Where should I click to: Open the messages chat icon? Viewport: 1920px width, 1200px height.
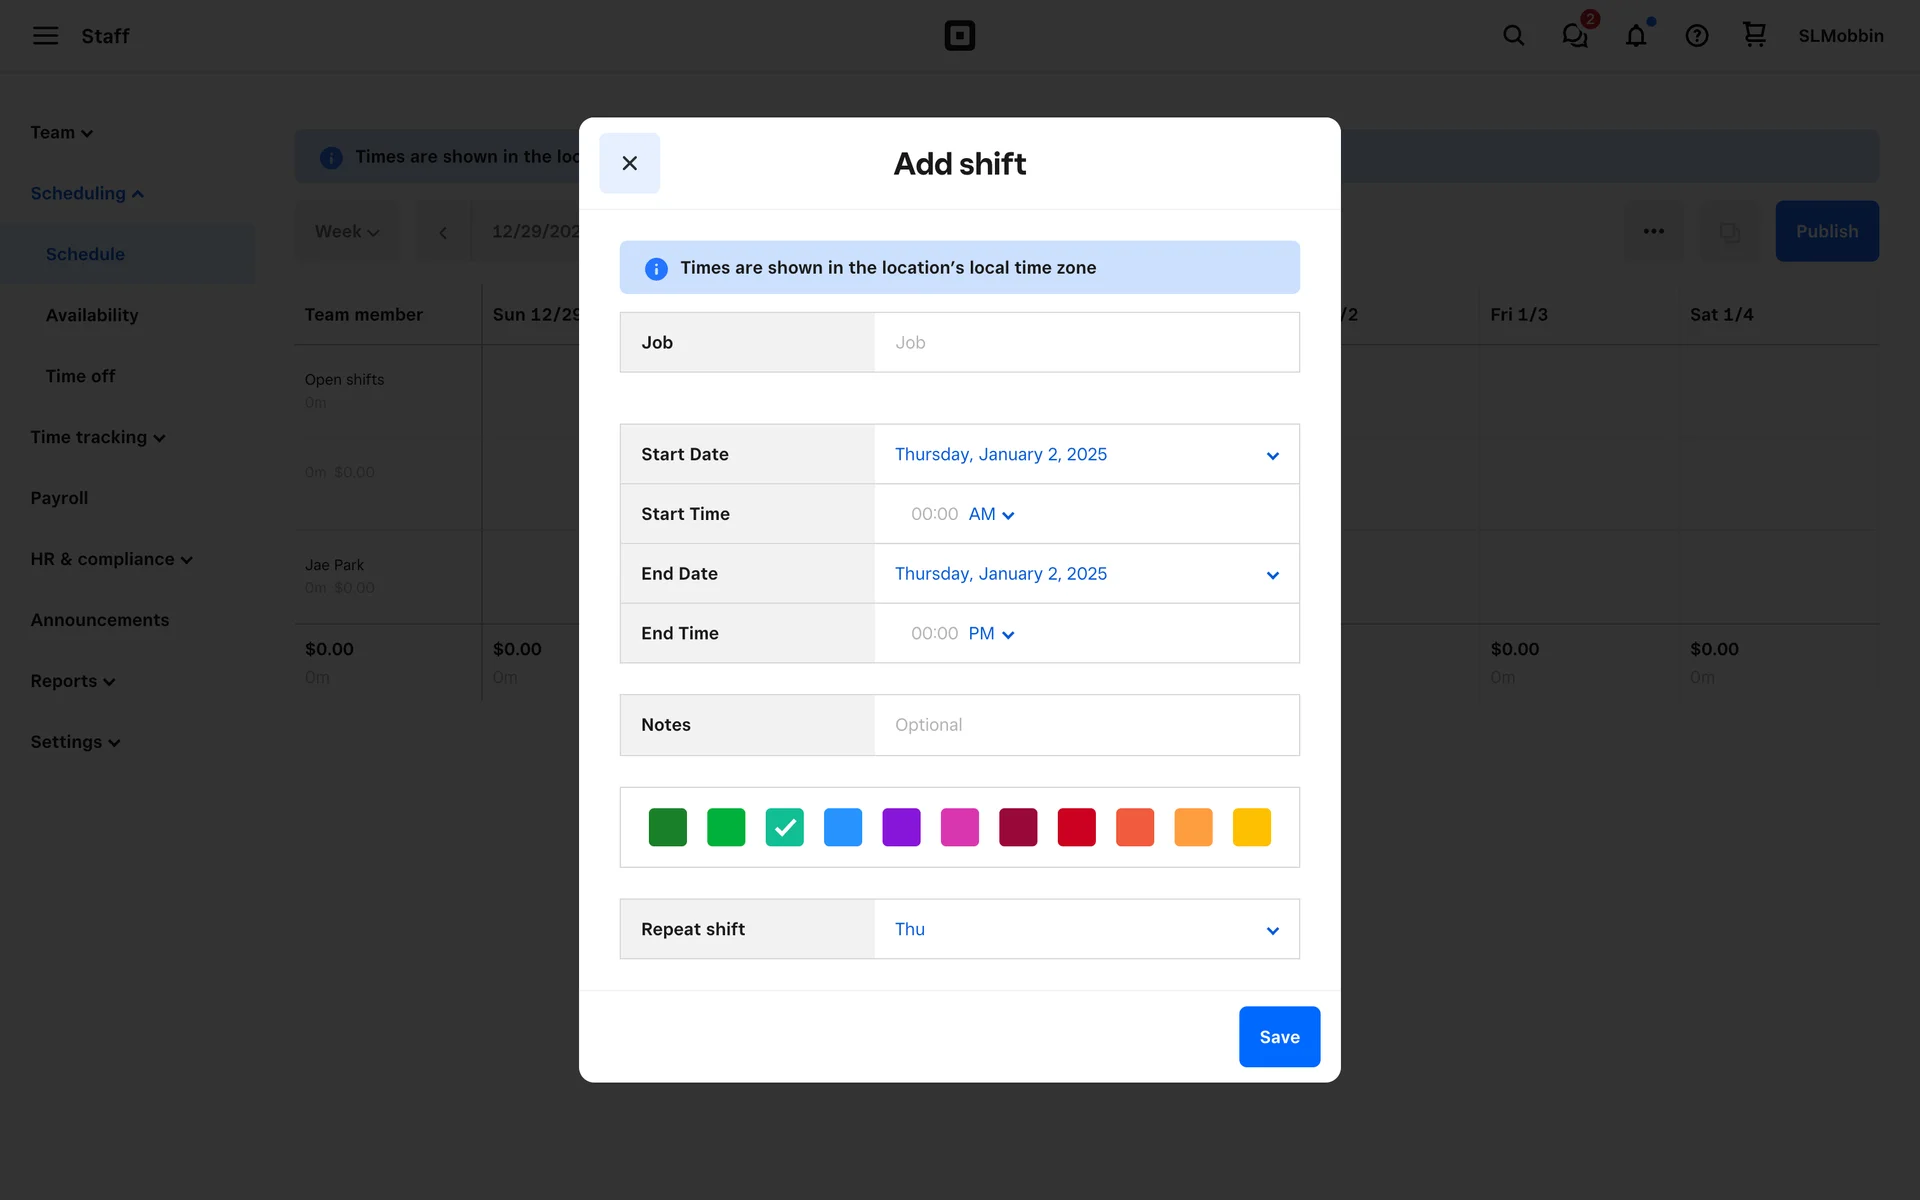point(1575,36)
